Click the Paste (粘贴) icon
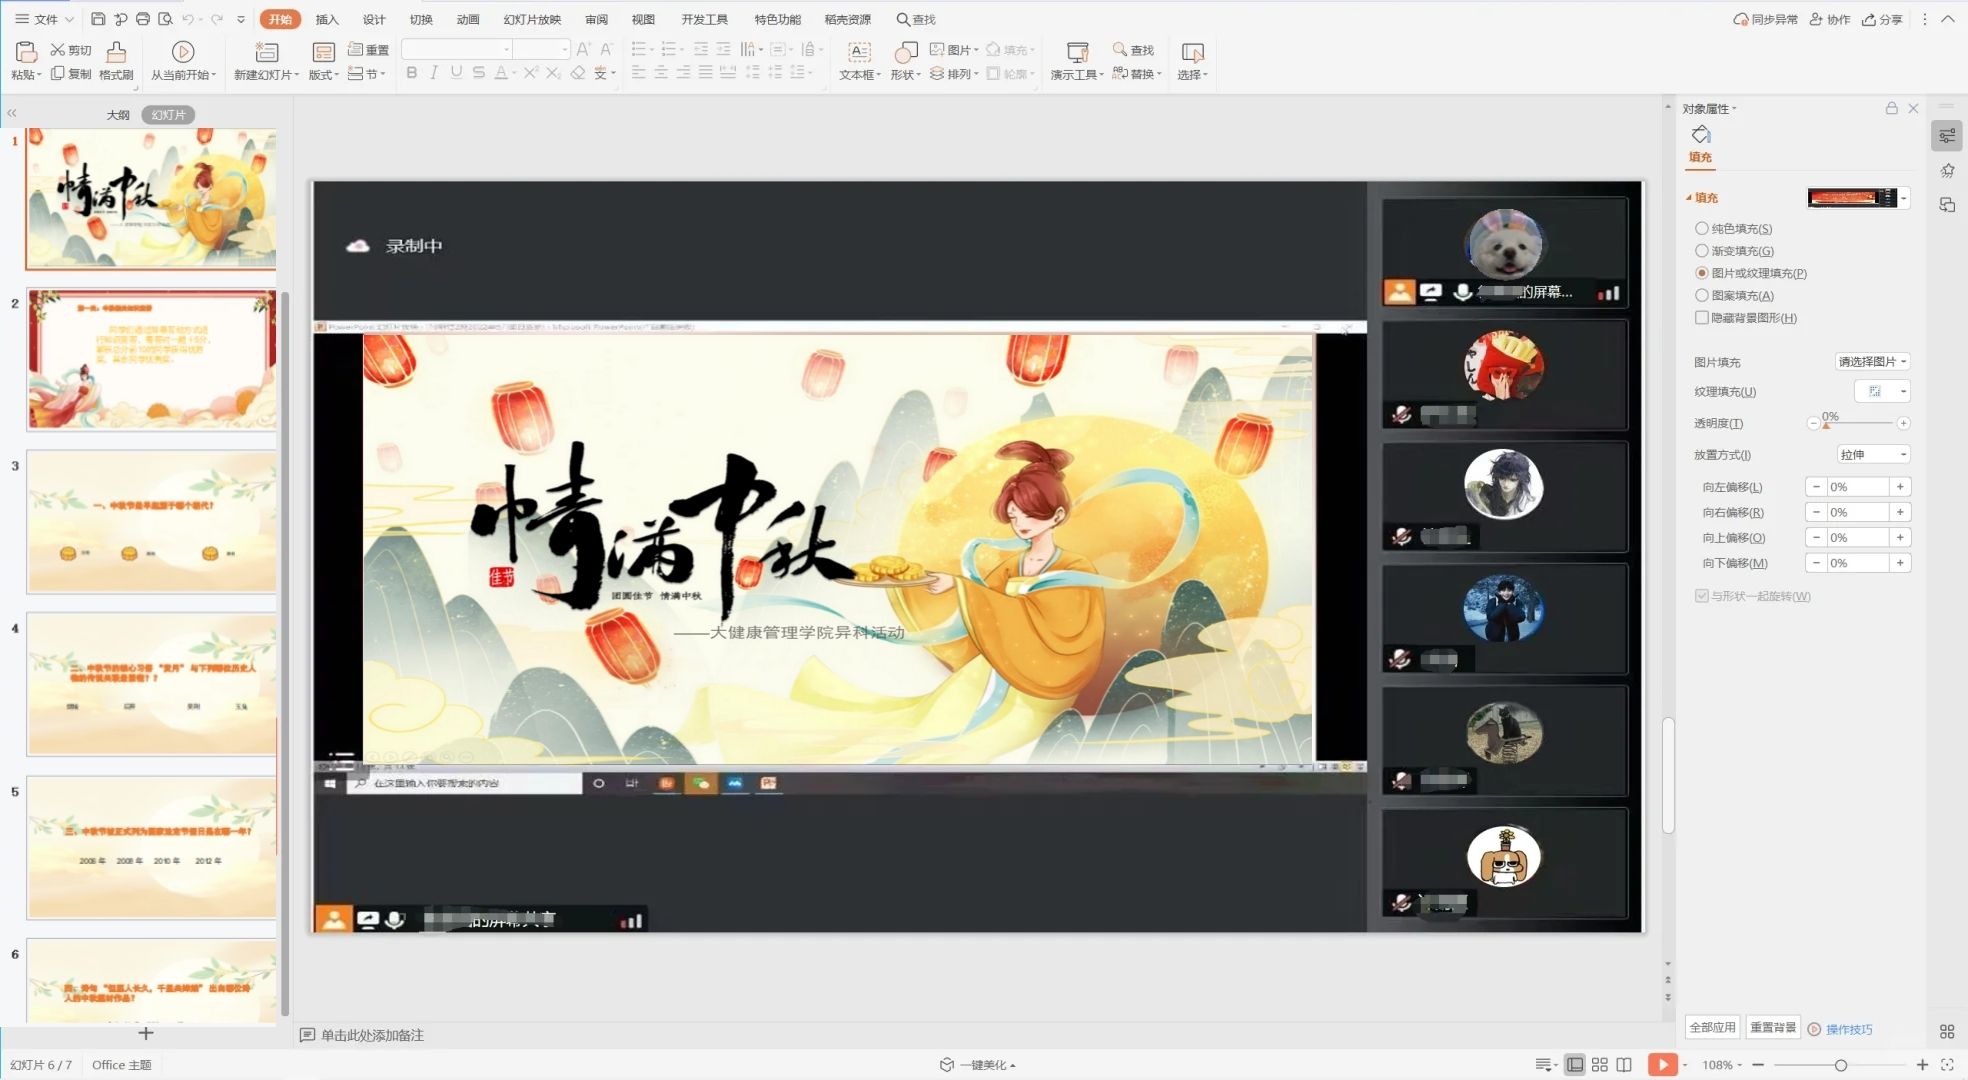Screen dimensions: 1968x1080 pos(26,52)
